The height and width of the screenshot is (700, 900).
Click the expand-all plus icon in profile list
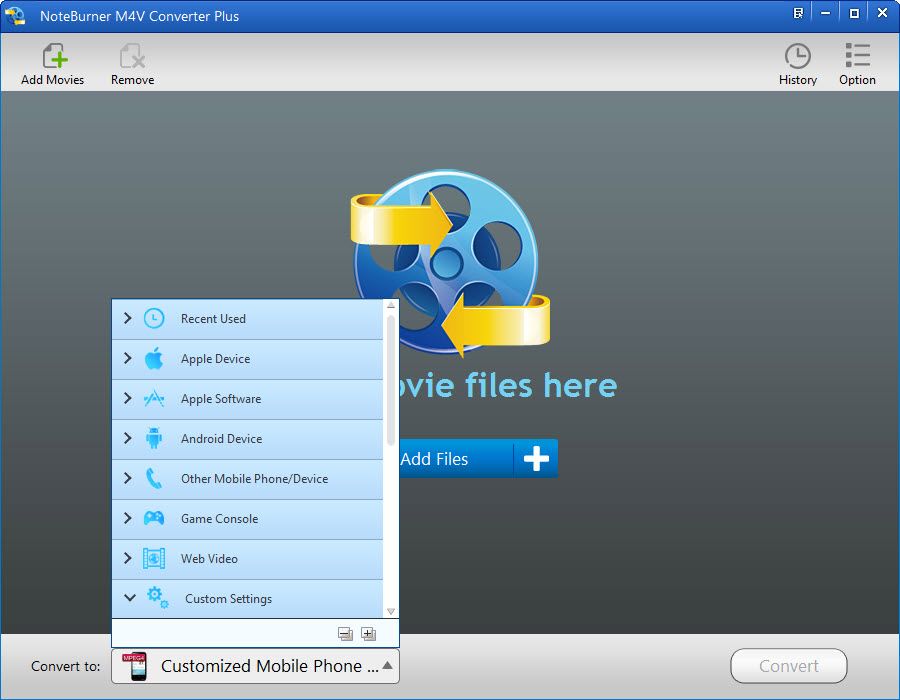[368, 634]
